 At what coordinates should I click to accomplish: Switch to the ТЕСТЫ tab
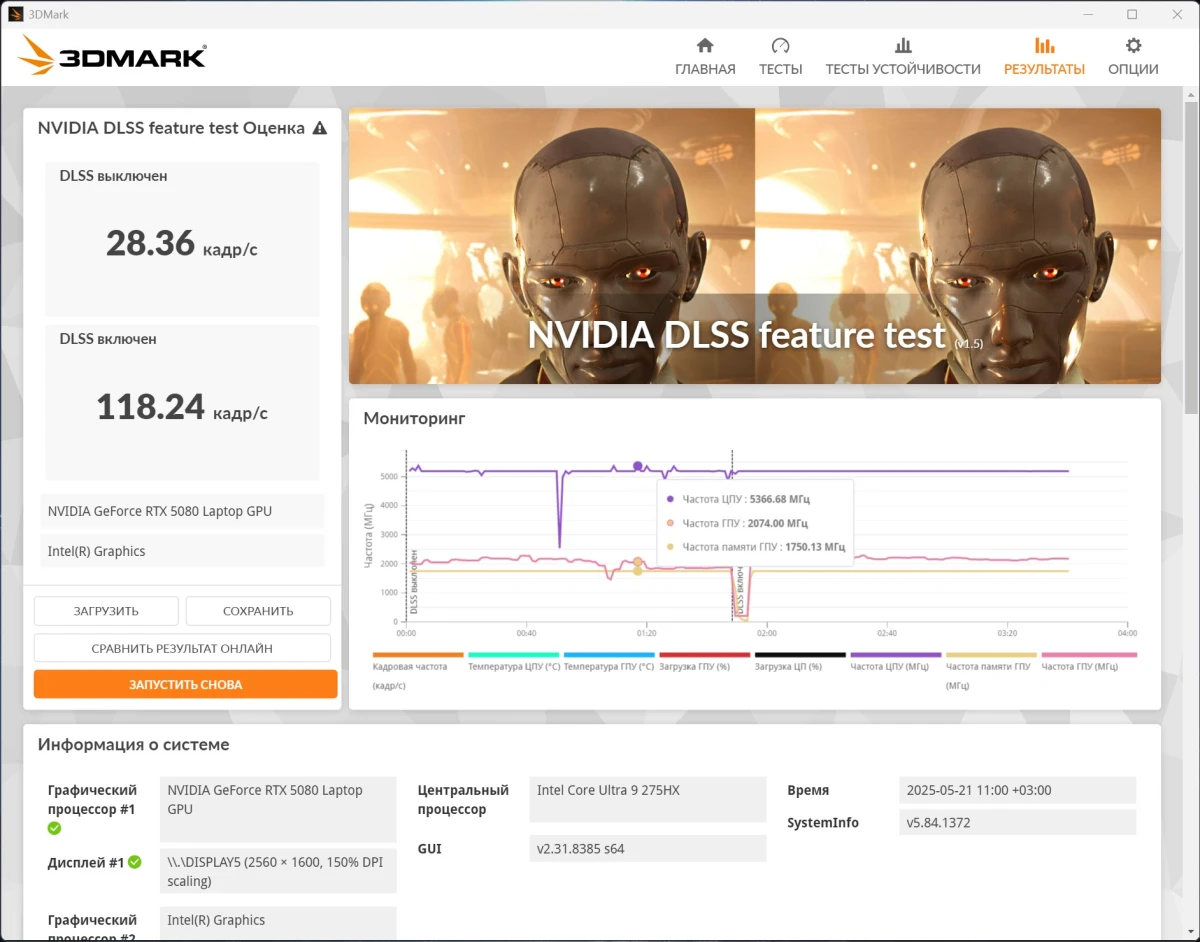point(780,57)
